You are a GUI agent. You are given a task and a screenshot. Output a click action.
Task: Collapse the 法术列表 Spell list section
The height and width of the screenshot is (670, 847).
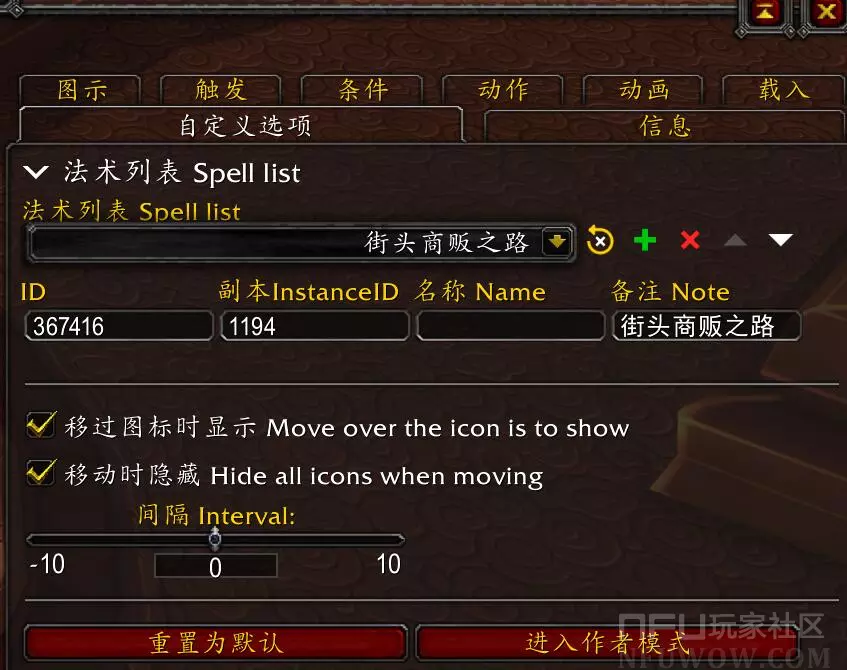pos(36,172)
